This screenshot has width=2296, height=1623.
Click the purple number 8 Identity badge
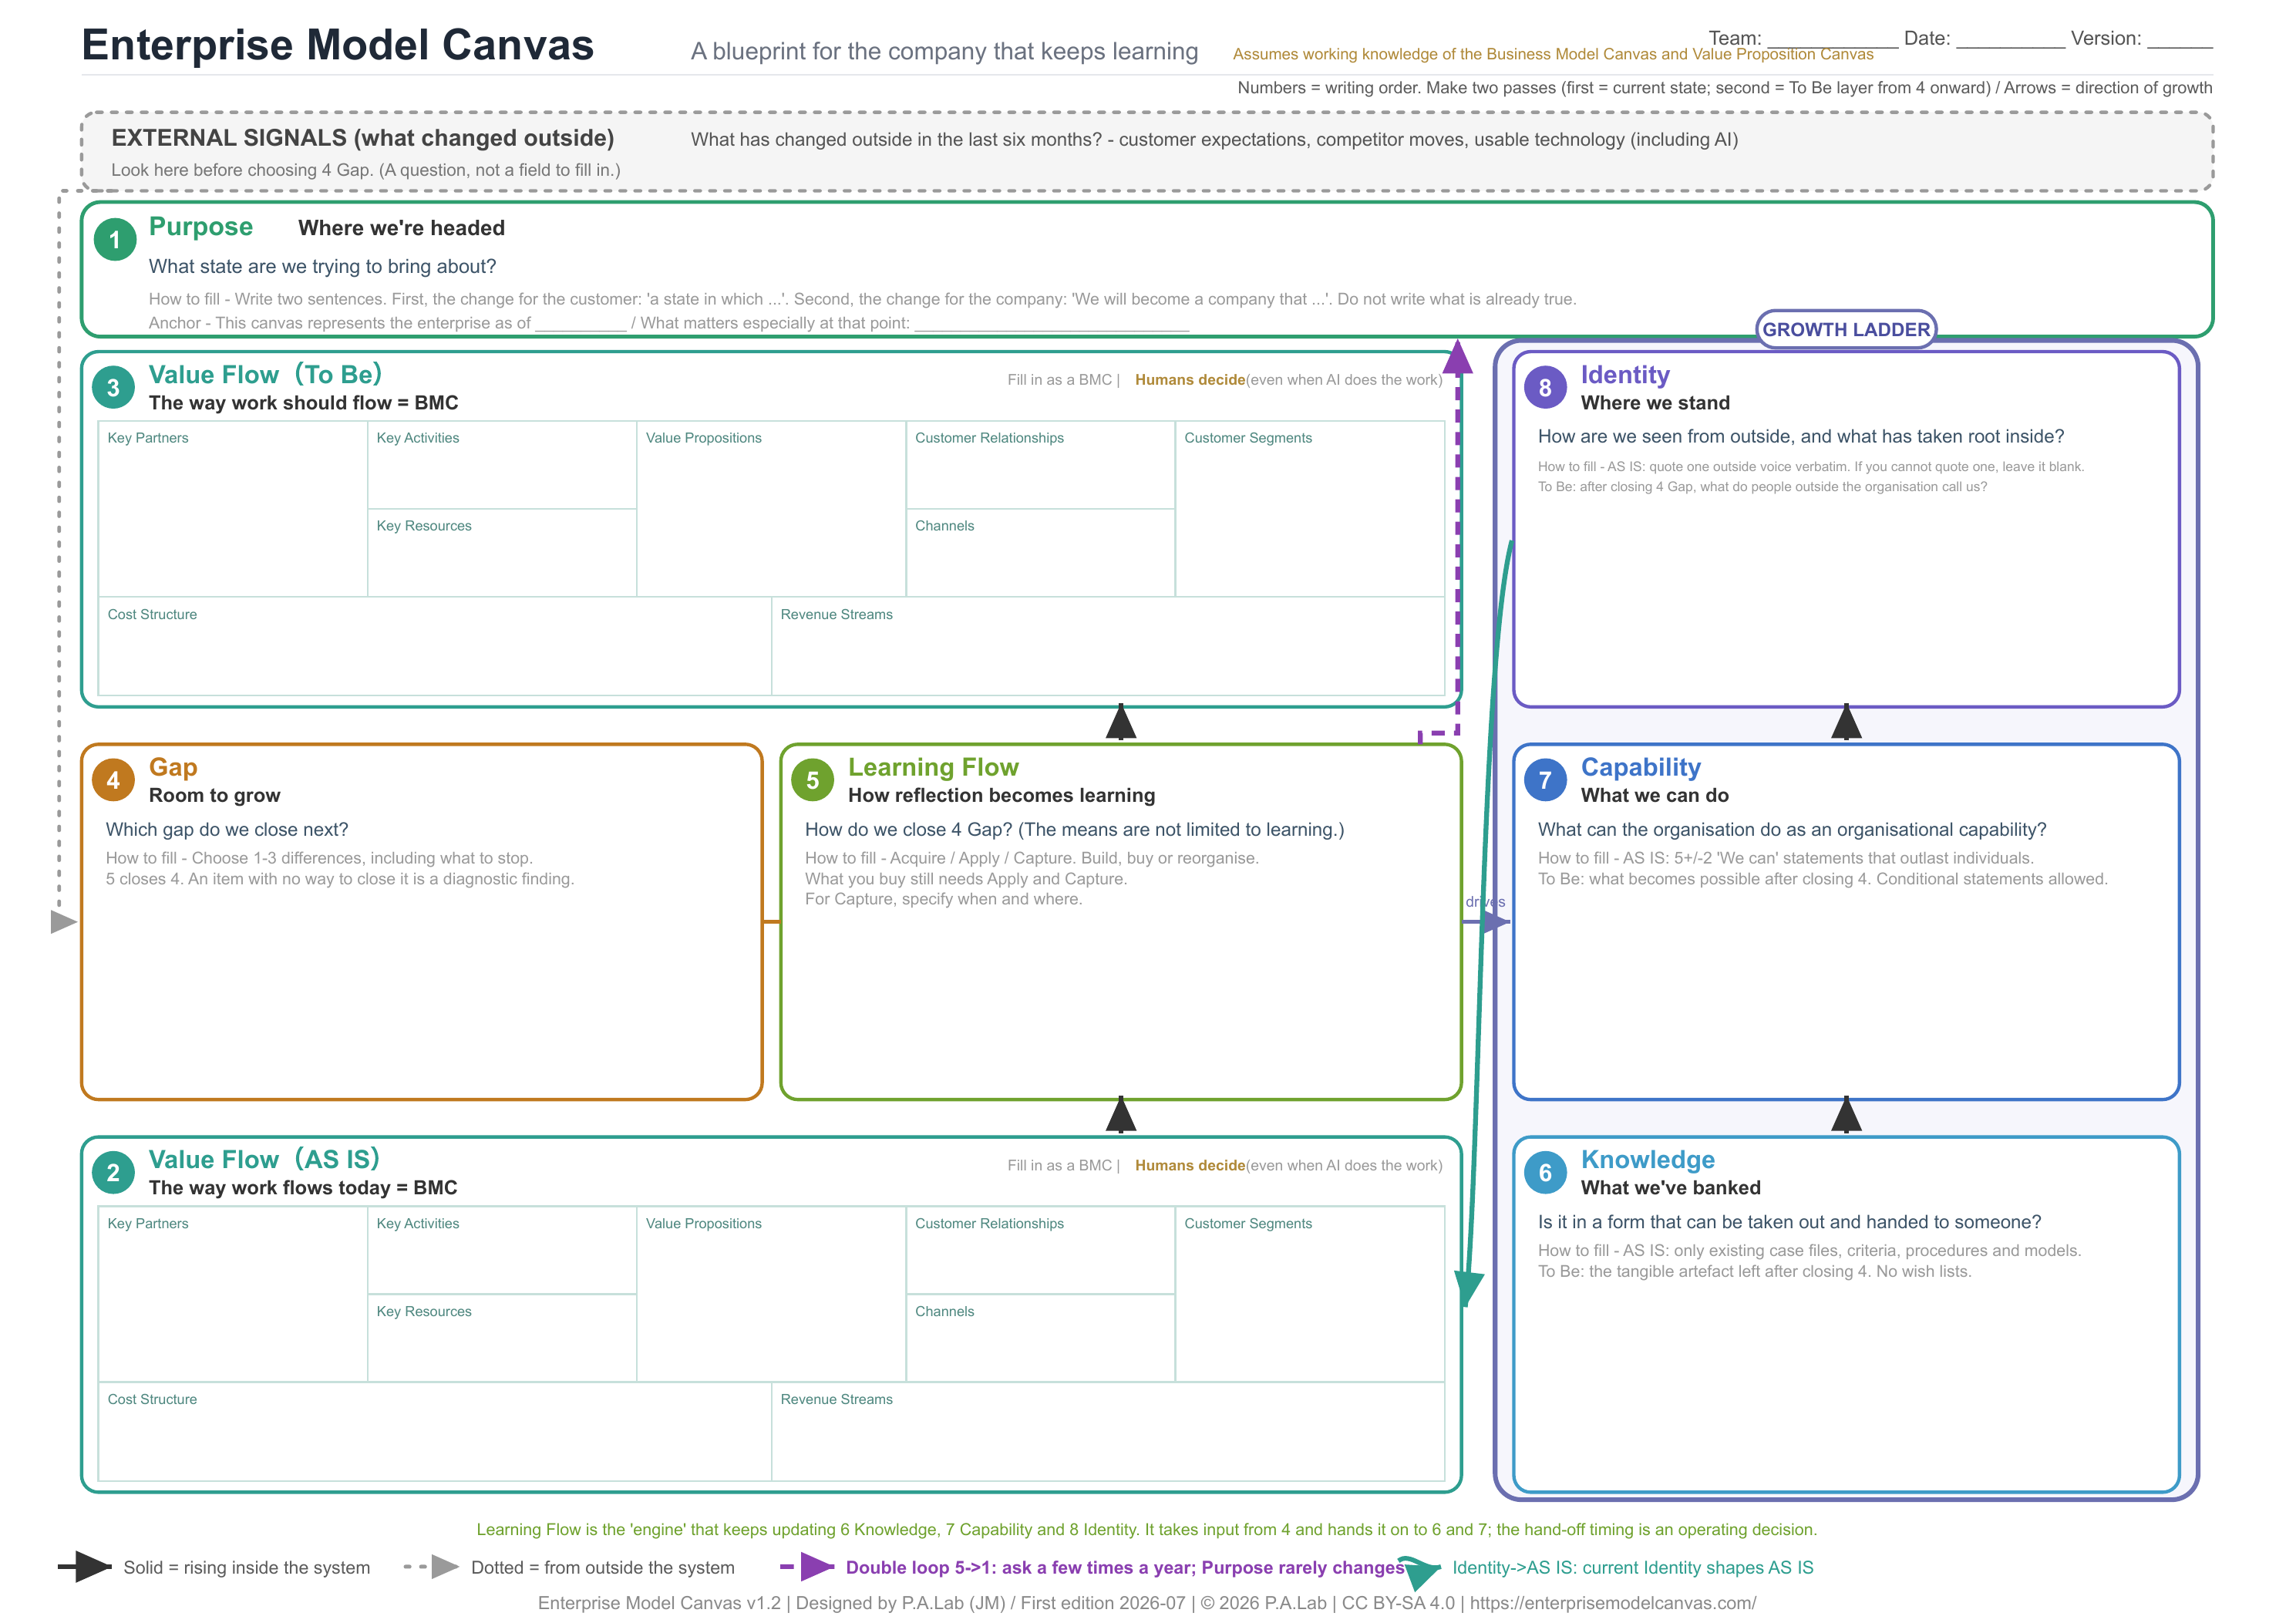point(1545,387)
